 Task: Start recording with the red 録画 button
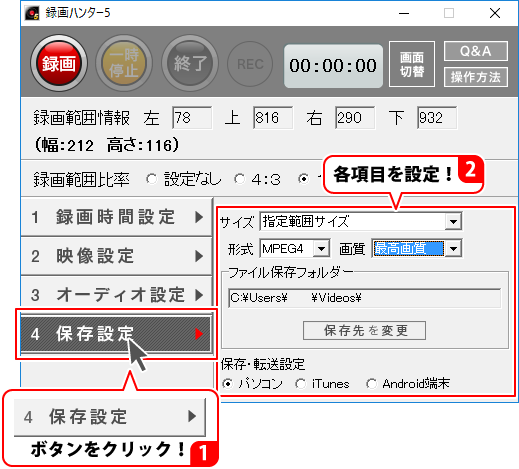click(x=59, y=63)
